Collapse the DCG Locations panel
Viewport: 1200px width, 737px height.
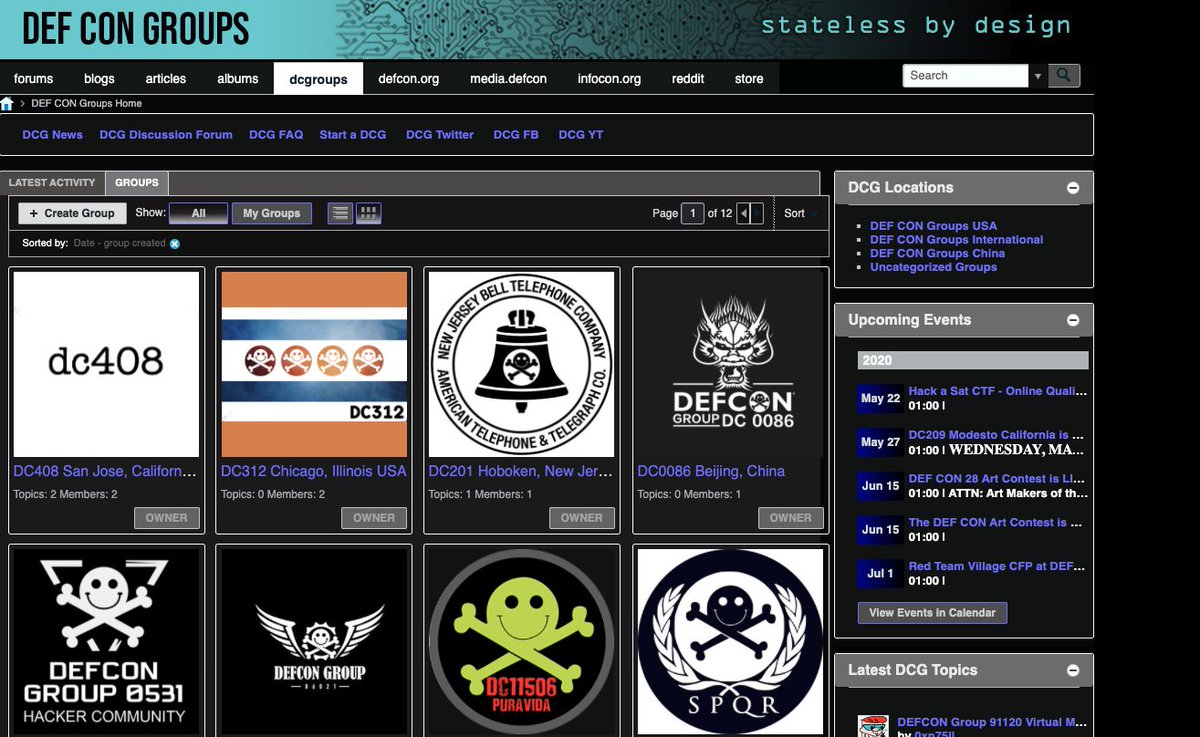click(1073, 188)
